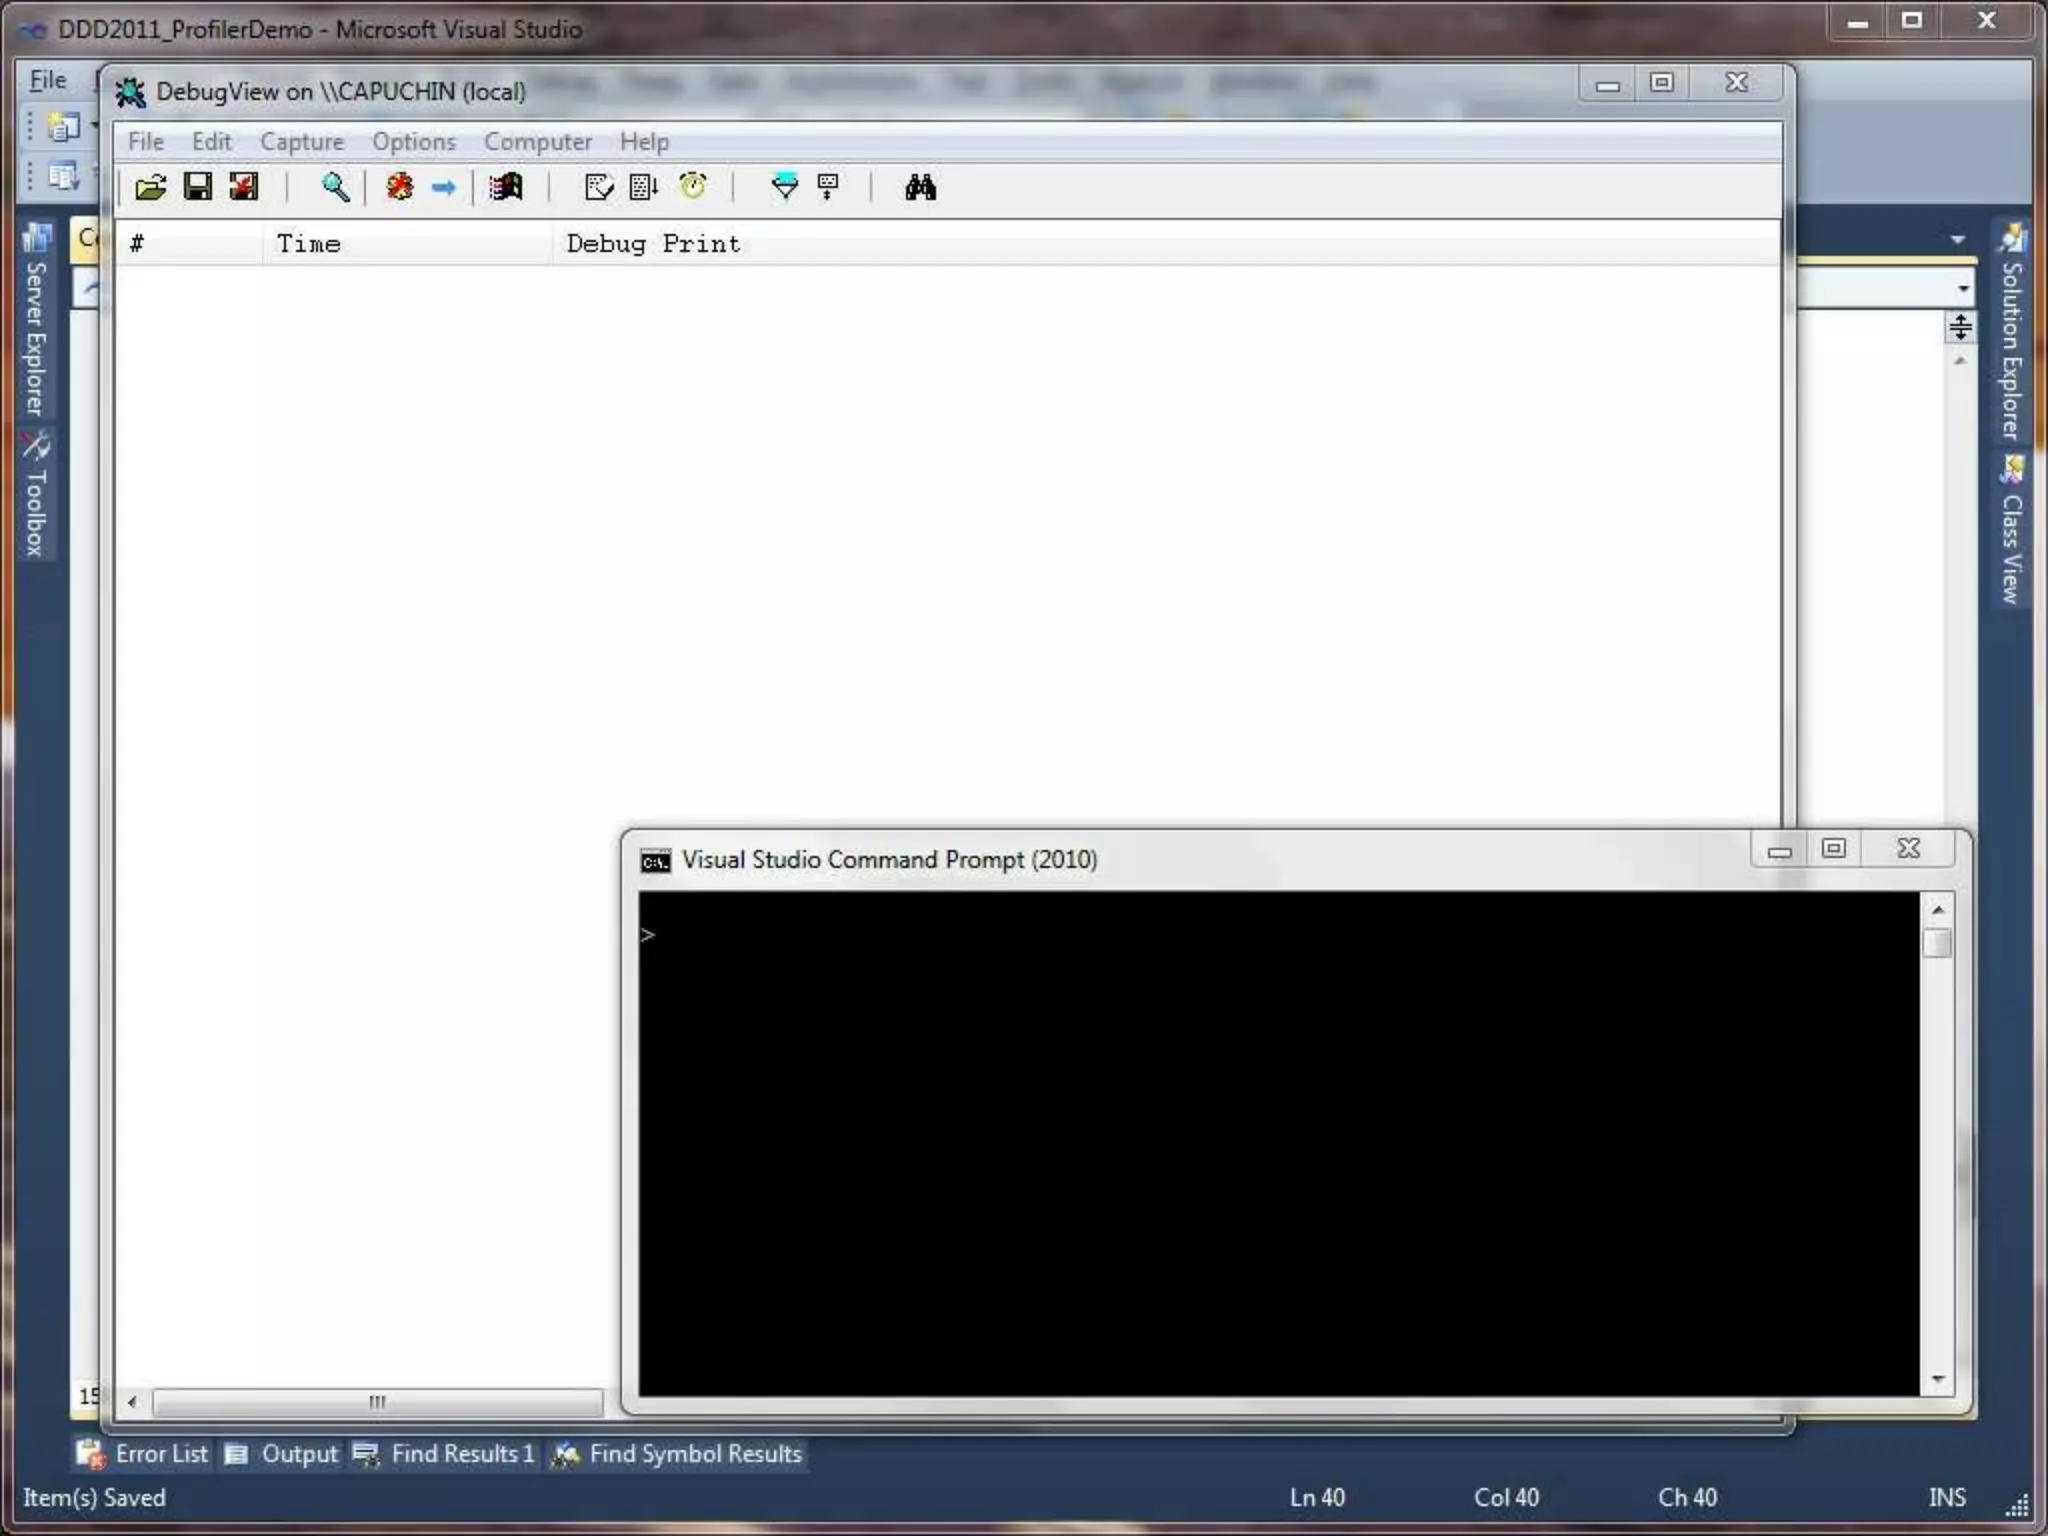
Task: Expand the Toolbox side panel
Action: tap(36, 496)
